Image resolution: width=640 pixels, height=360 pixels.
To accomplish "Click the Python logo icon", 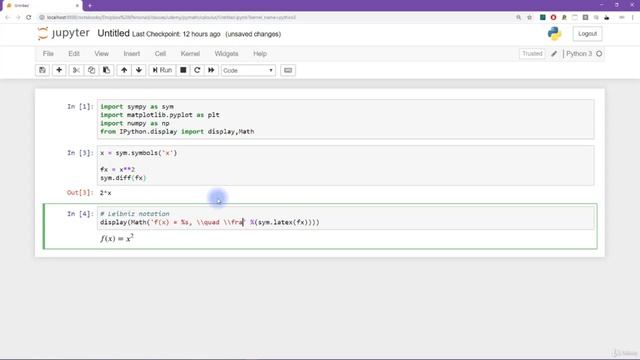I will click(554, 34).
